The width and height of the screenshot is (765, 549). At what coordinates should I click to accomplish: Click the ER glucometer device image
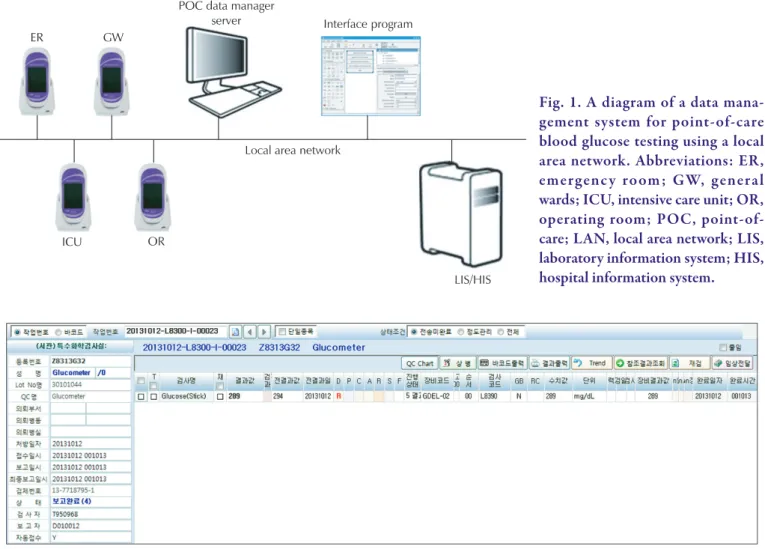point(37,81)
